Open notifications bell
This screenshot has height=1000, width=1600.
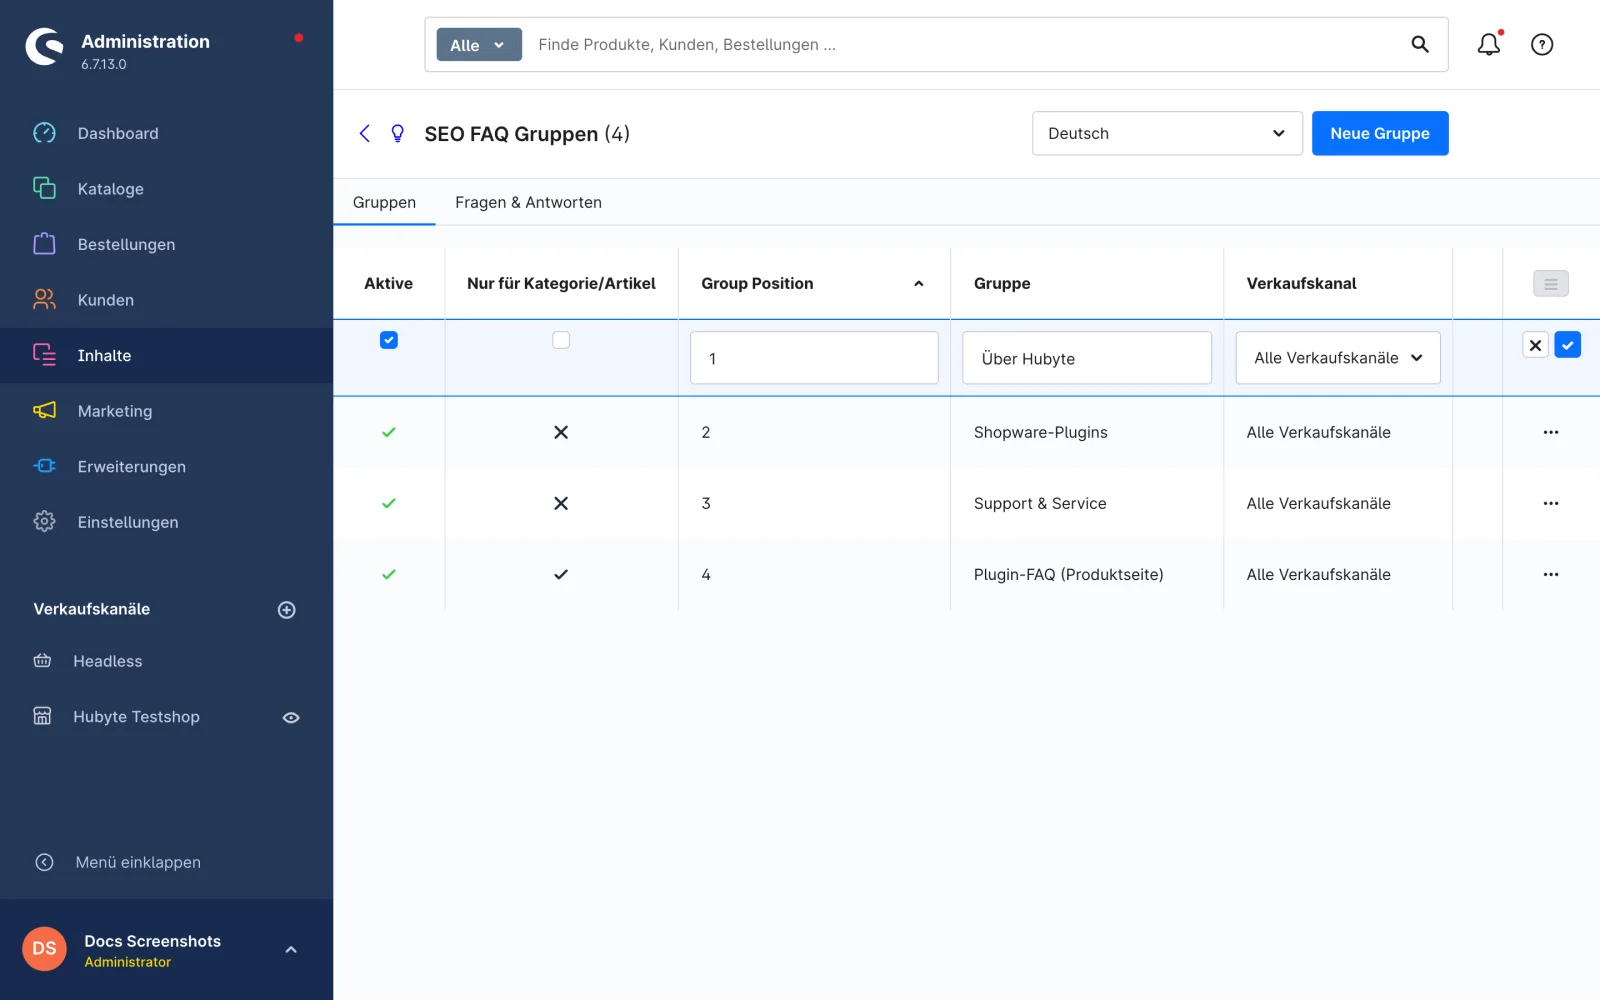(x=1489, y=44)
